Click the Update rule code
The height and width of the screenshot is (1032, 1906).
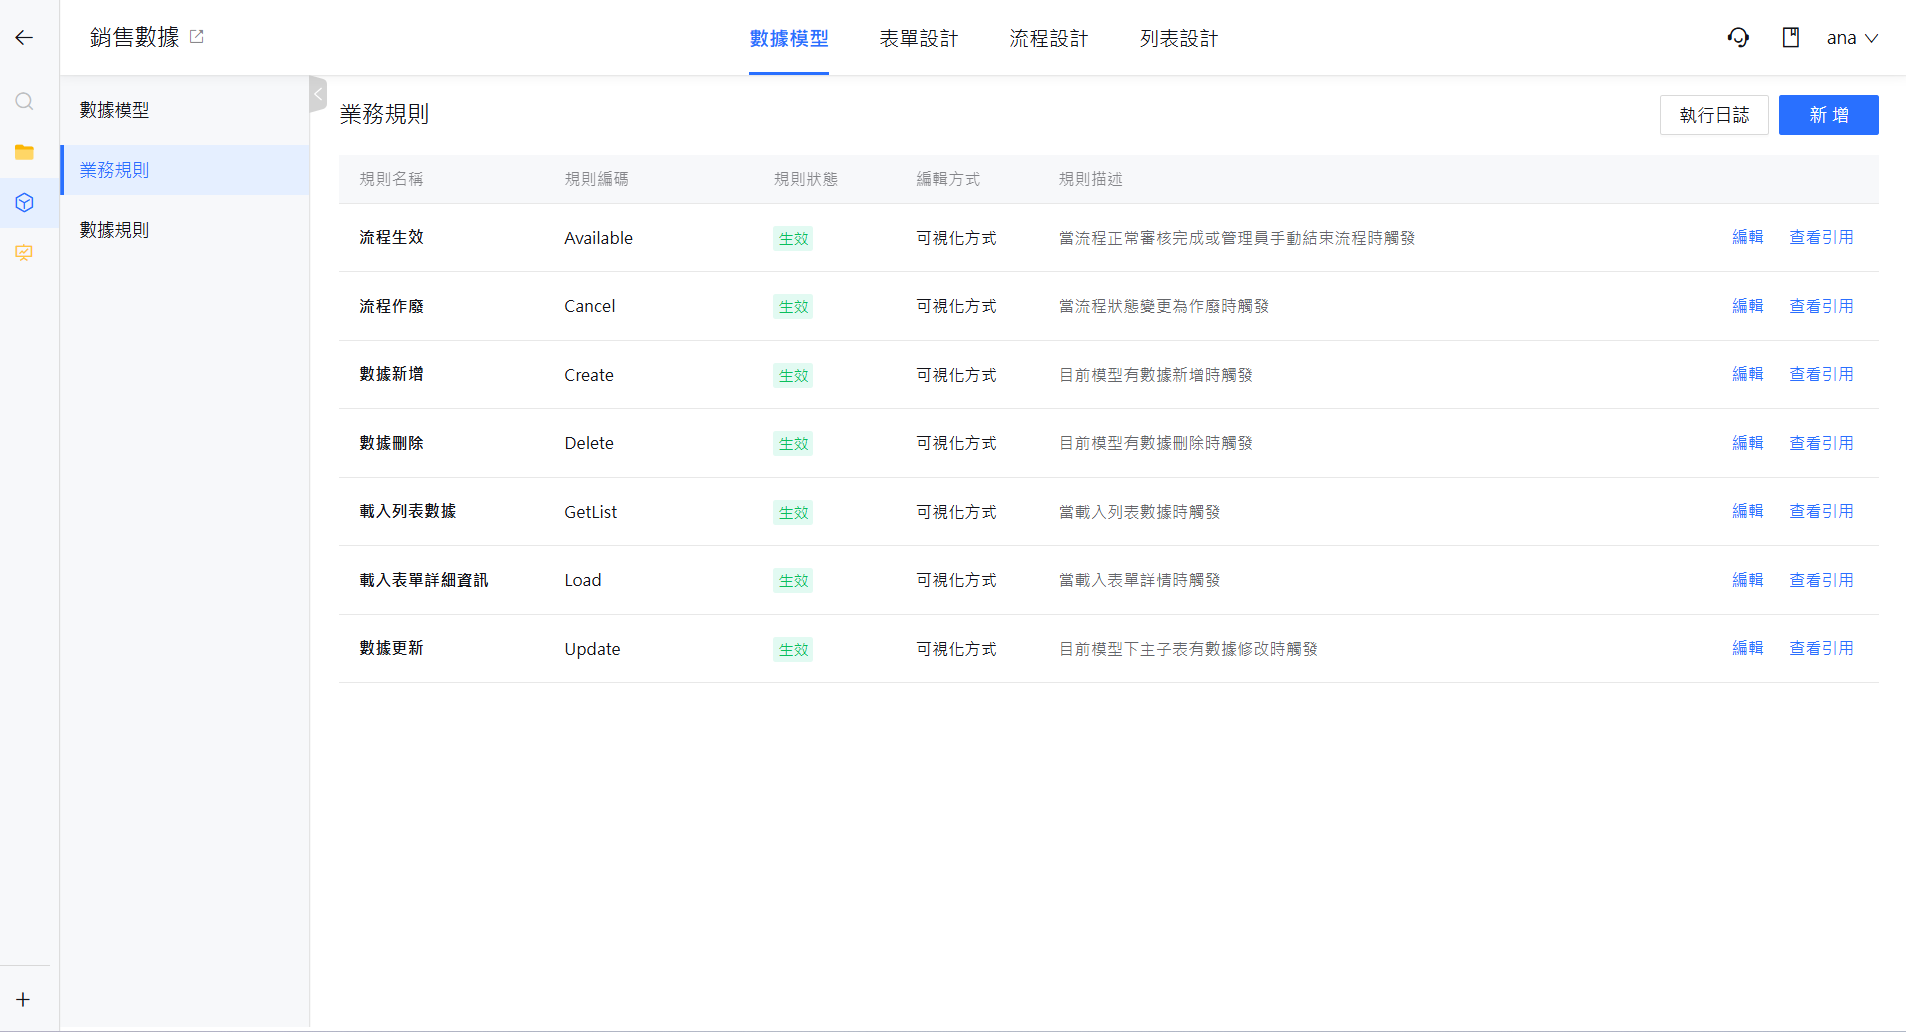coord(593,649)
